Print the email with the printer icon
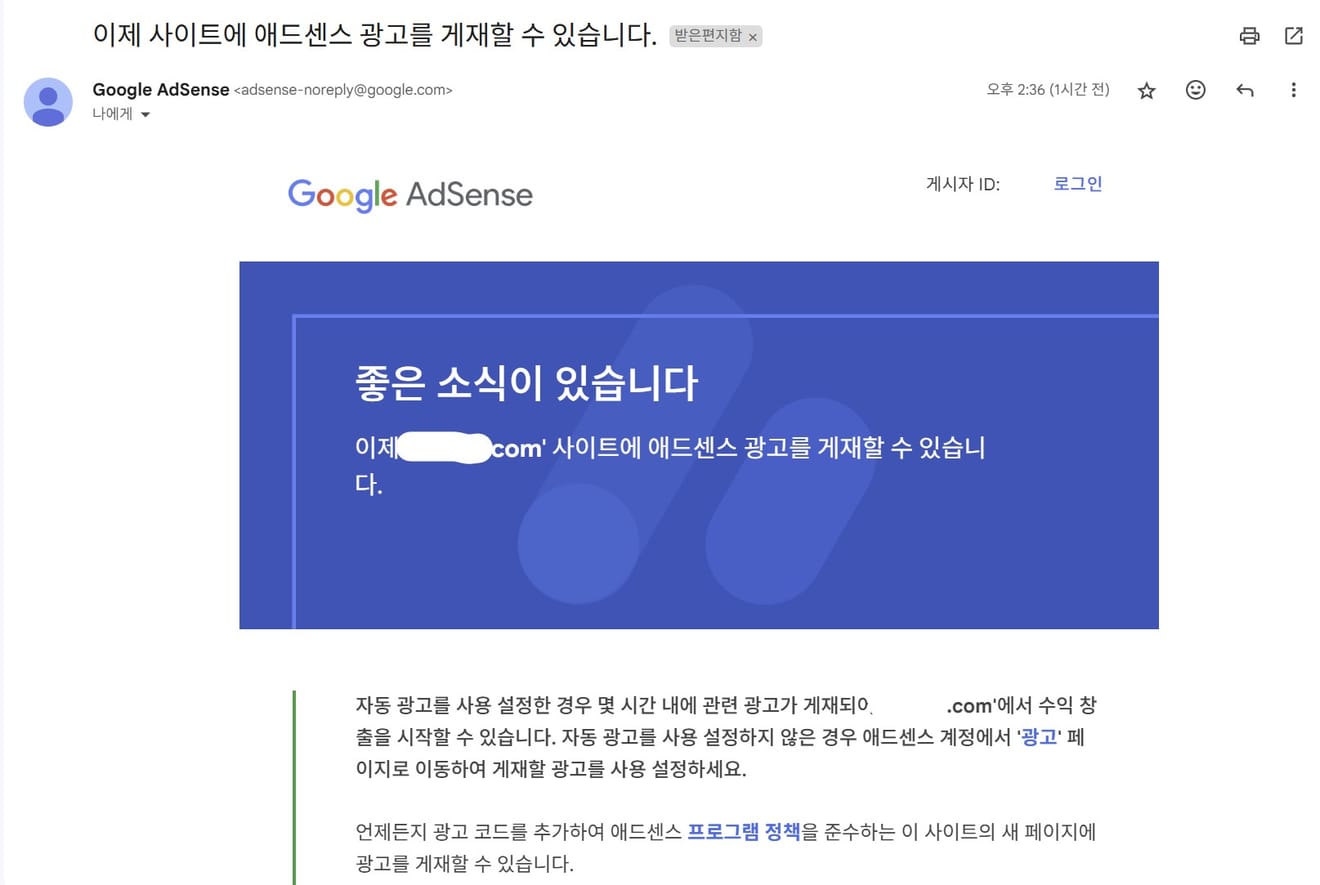Screen dimensions: 1320x885 [x=1249, y=36]
